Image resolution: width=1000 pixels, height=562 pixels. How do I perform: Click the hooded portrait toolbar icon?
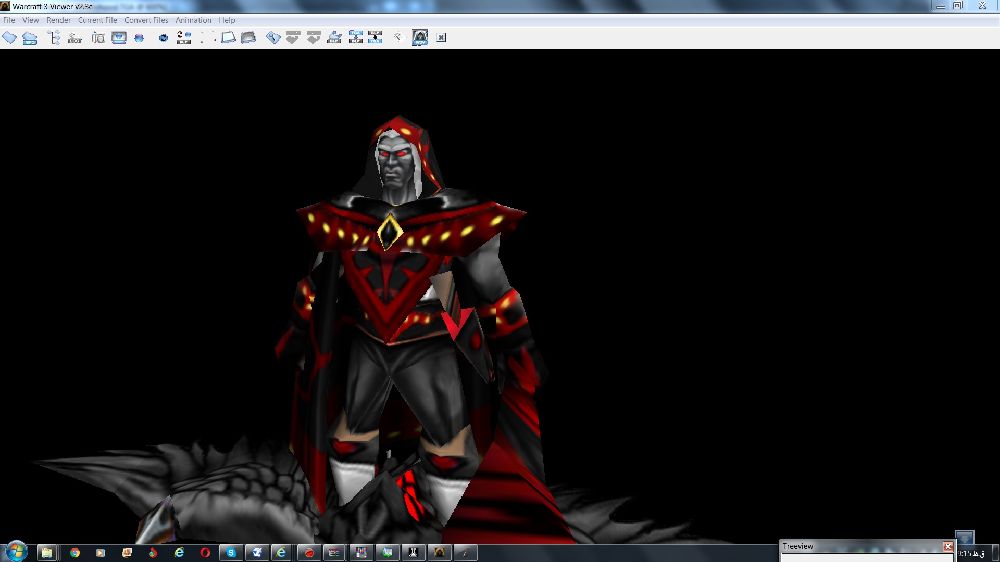pyautogui.click(x=420, y=37)
